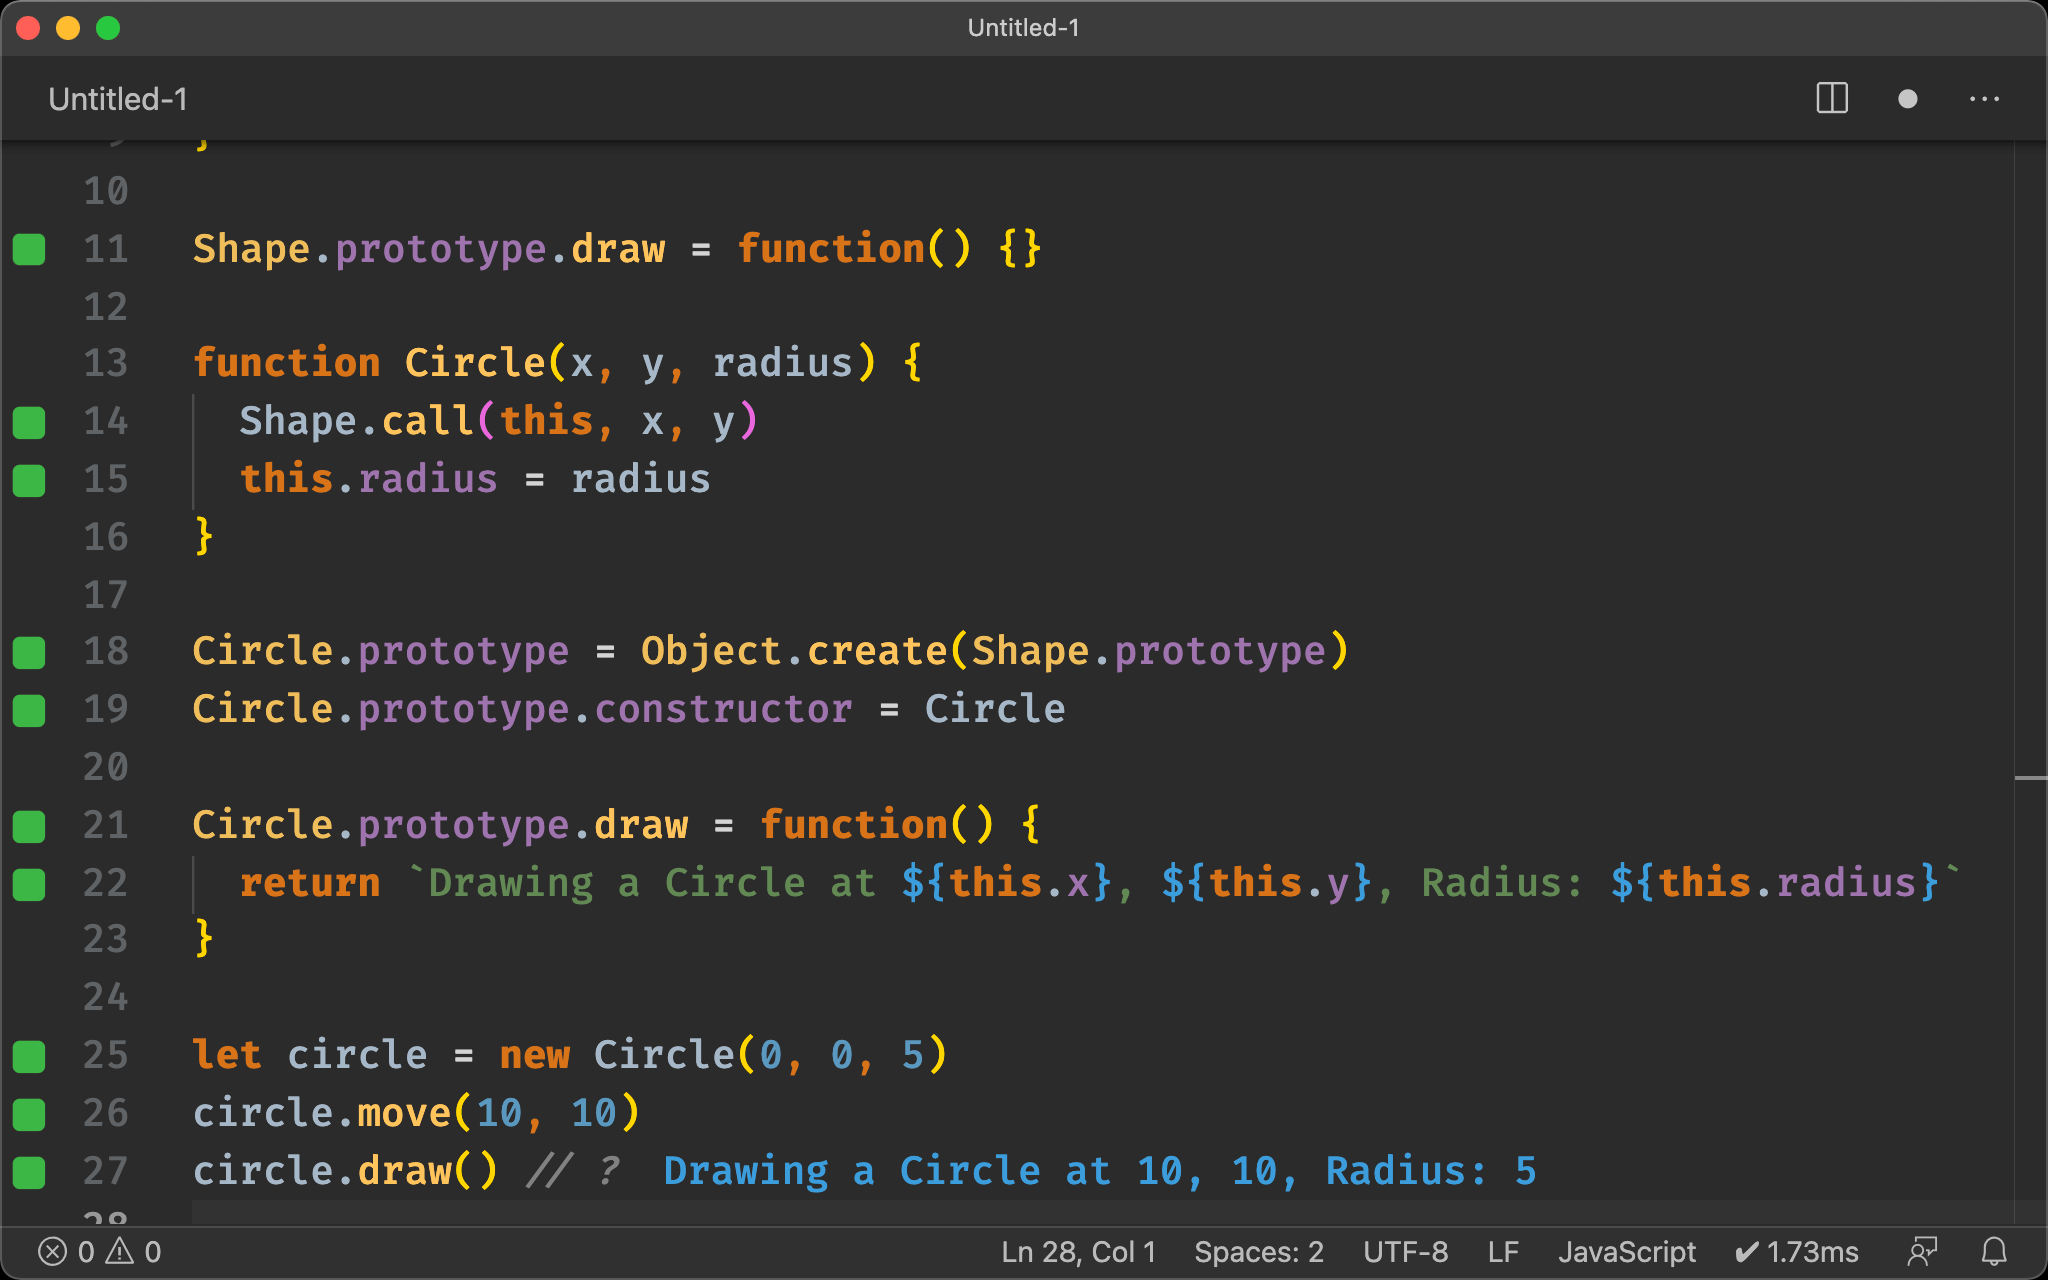The height and width of the screenshot is (1280, 2048).
Task: Click the LF end-of-line selector
Action: (1502, 1251)
